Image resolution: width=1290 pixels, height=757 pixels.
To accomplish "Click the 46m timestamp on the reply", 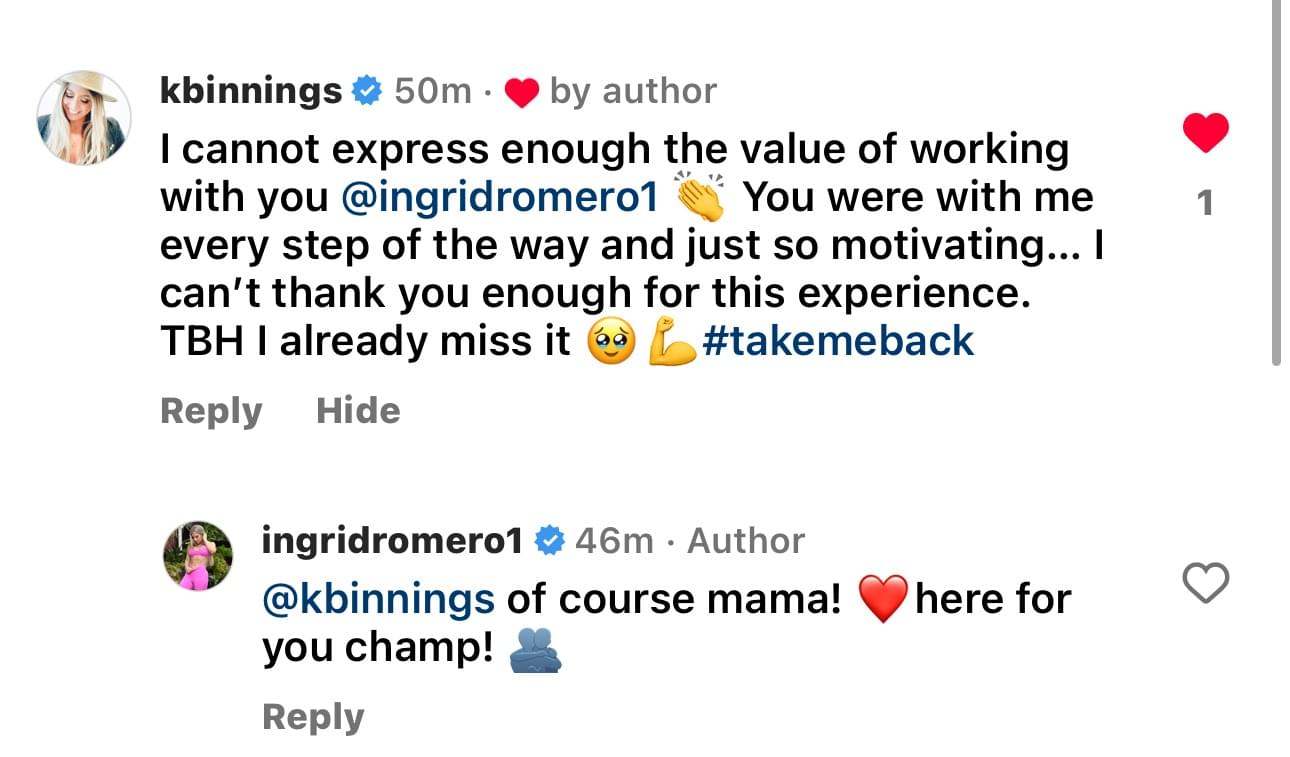I will (x=613, y=541).
